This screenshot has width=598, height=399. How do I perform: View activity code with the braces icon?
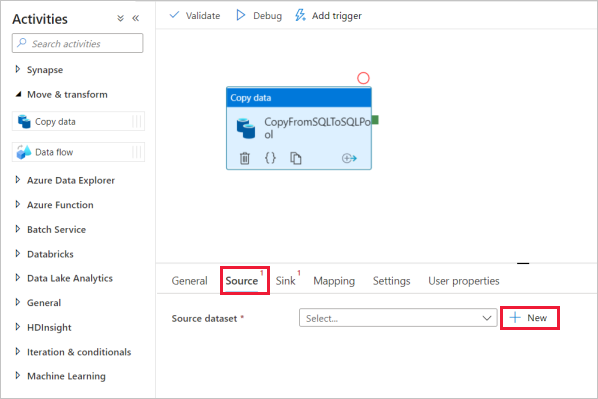(x=270, y=158)
